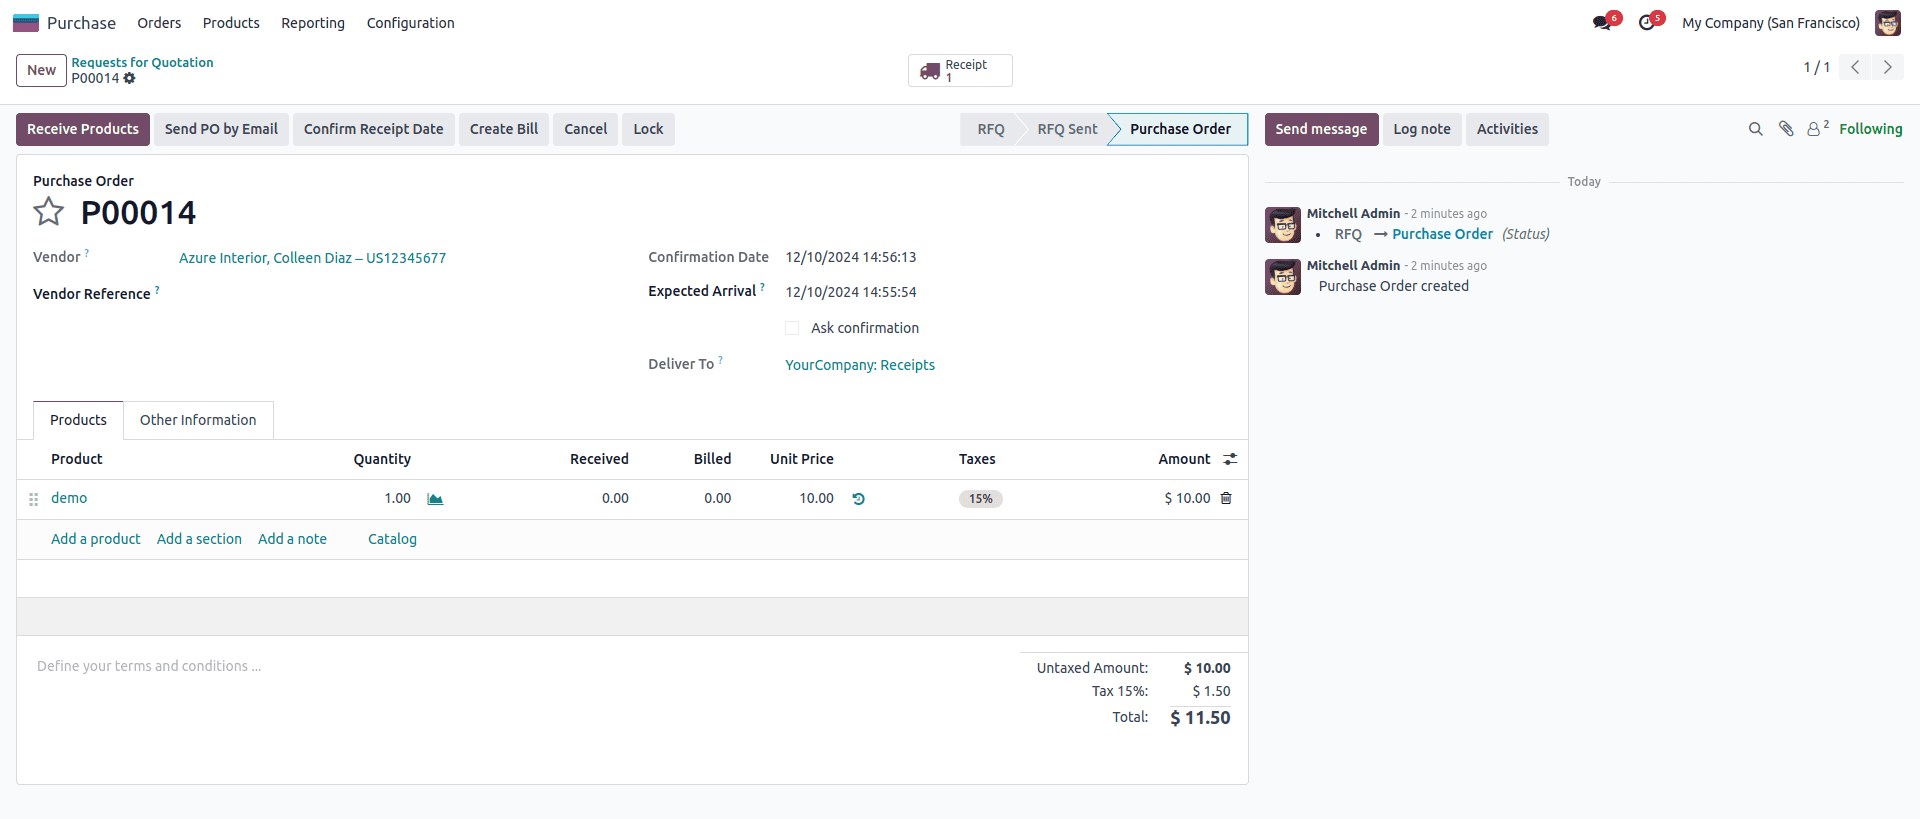The height and width of the screenshot is (819, 1920).
Task: Click the terms and conditions field
Action: 520,666
